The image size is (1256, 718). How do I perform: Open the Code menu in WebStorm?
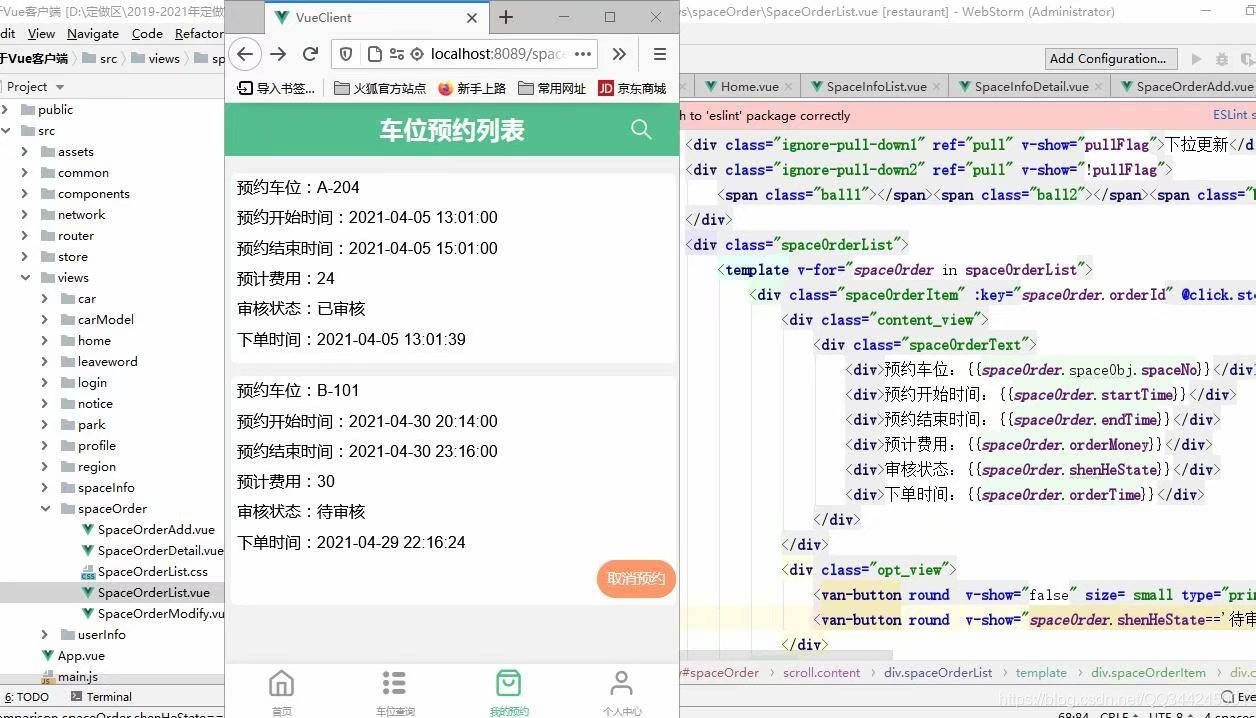[147, 33]
